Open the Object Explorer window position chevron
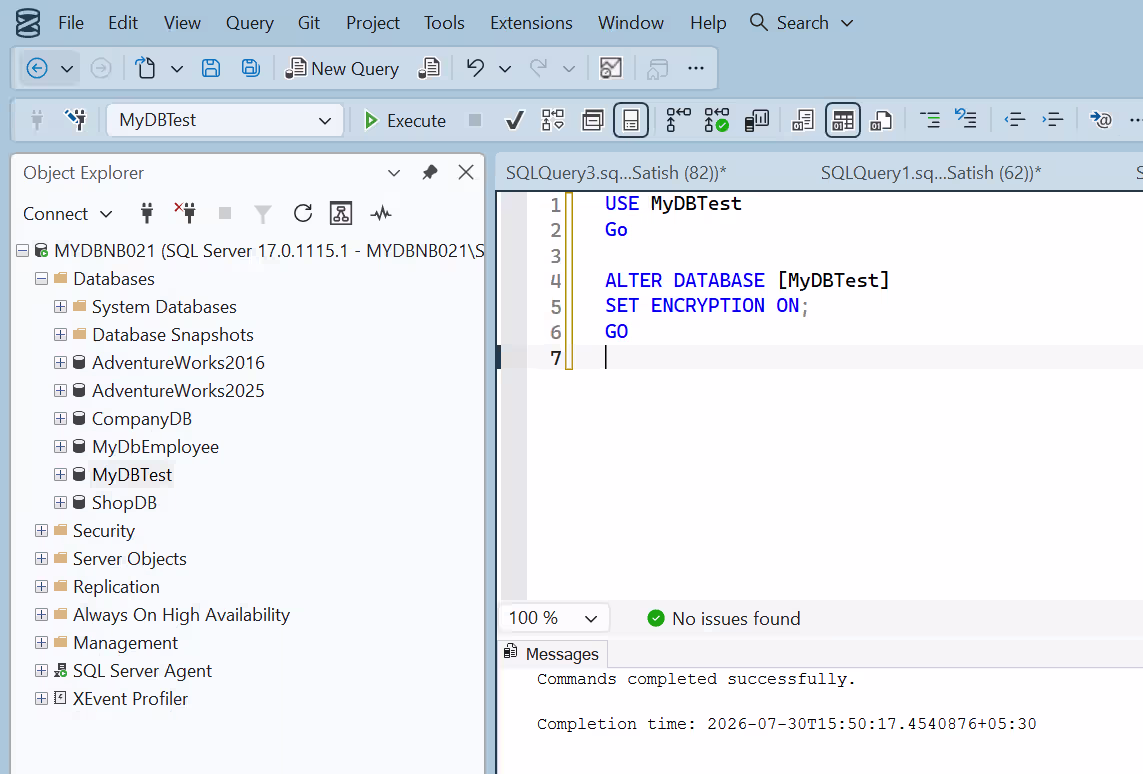The height and width of the screenshot is (774, 1143). tap(394, 173)
